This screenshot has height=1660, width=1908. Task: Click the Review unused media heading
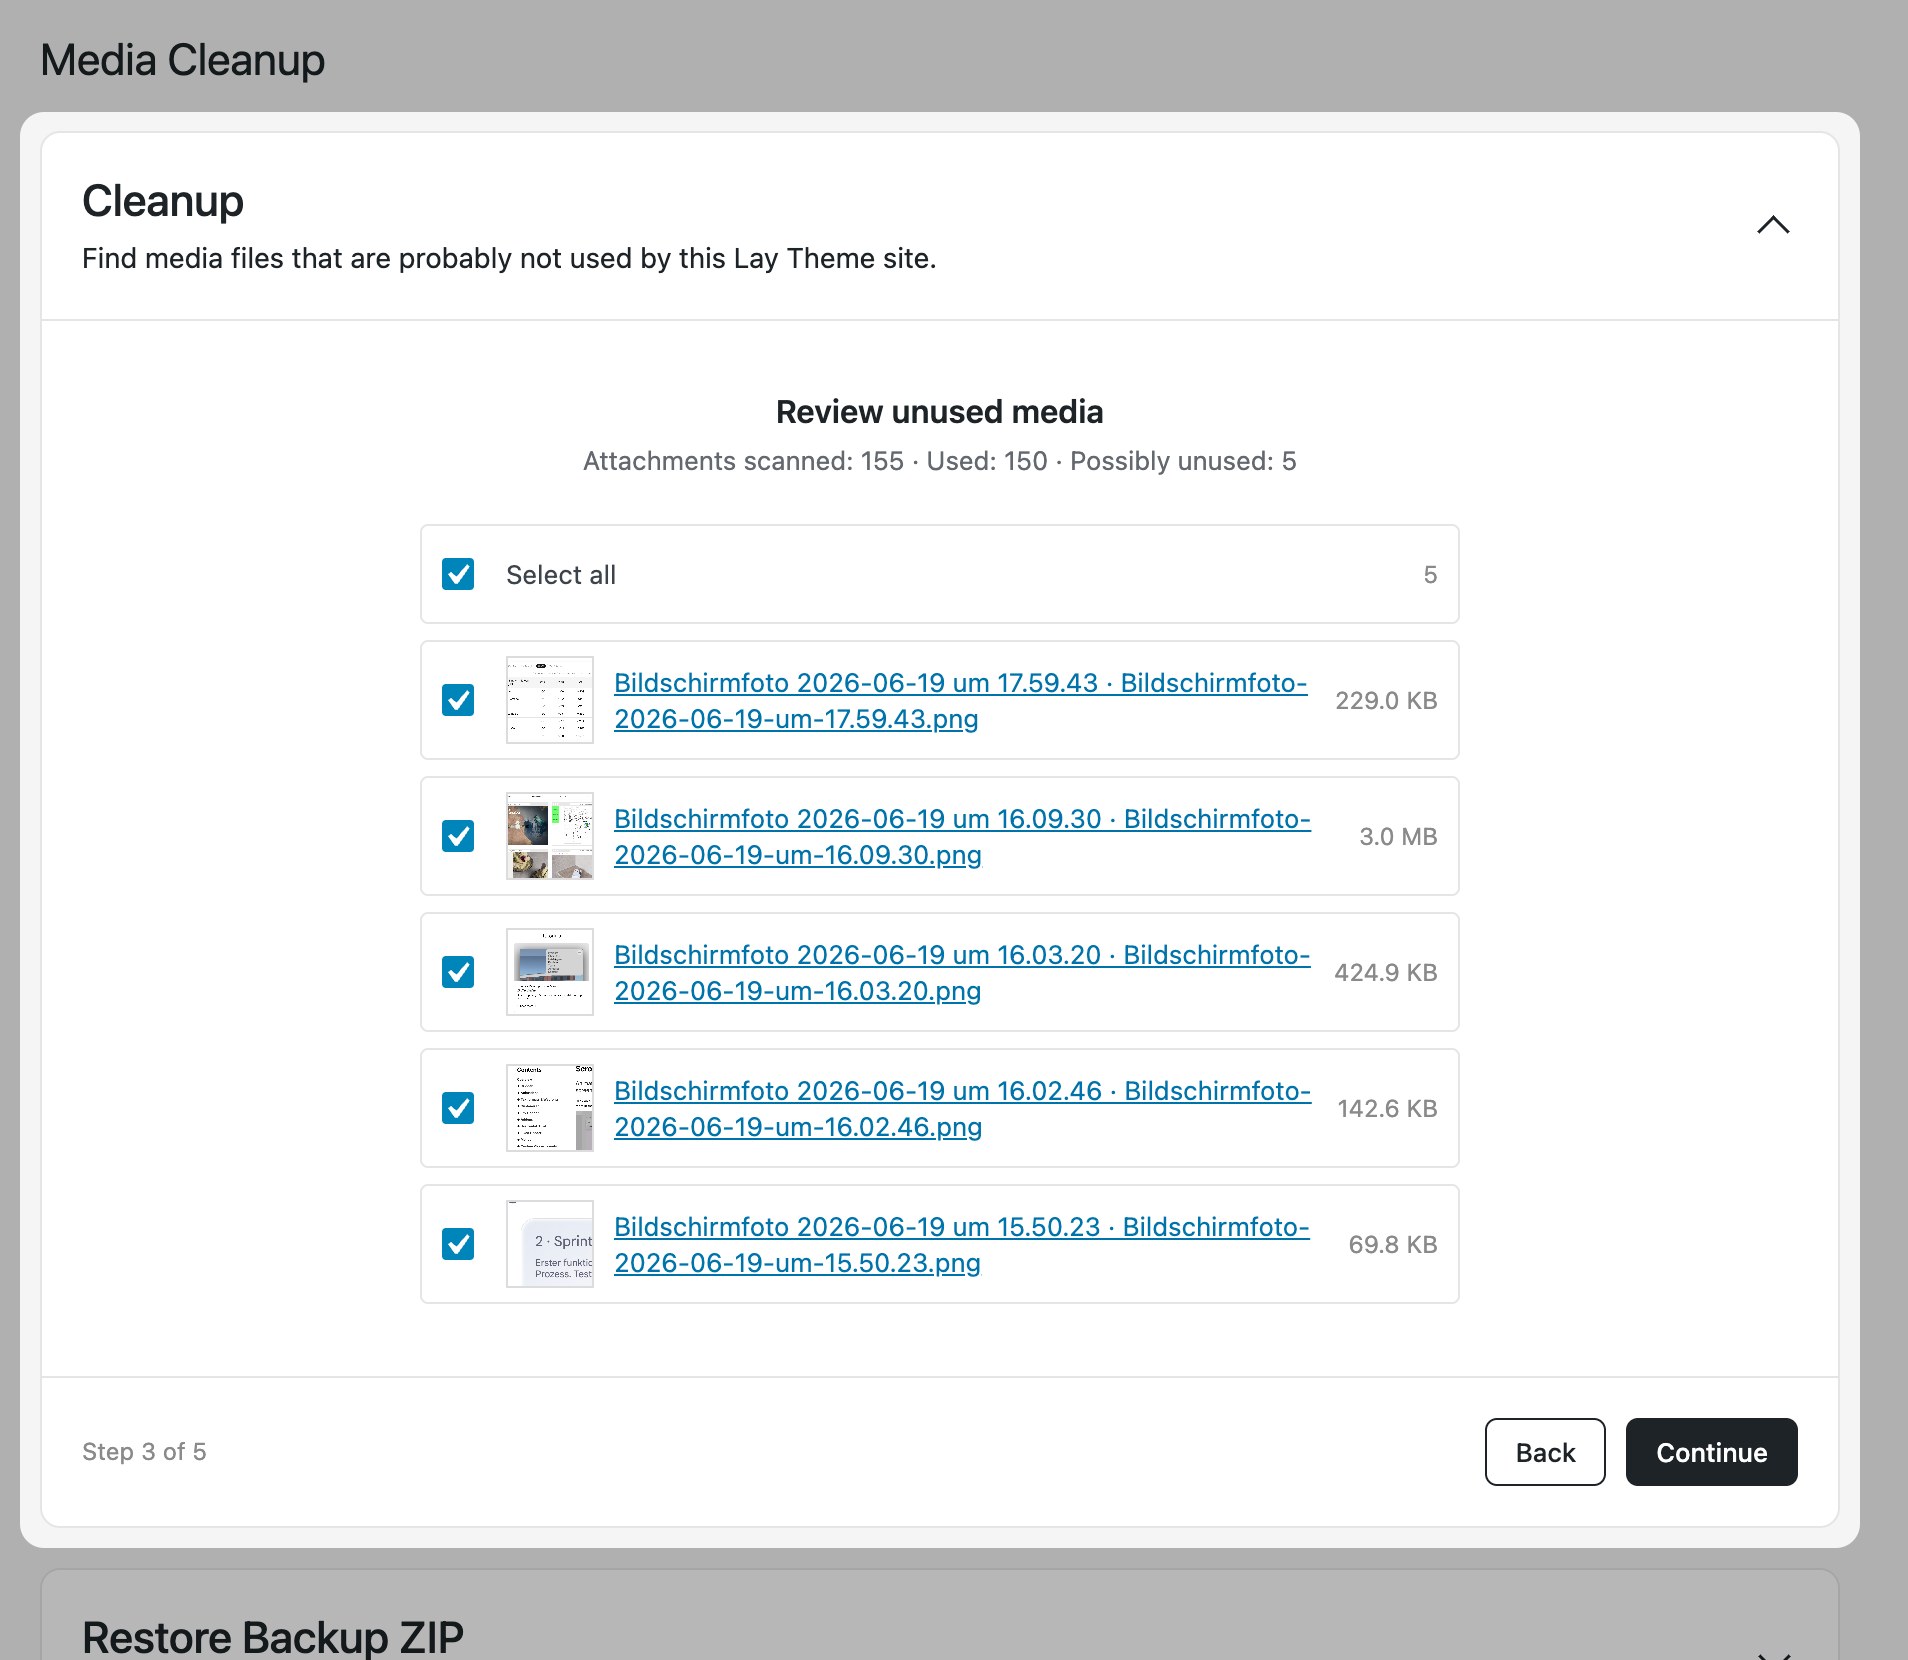pyautogui.click(x=940, y=412)
